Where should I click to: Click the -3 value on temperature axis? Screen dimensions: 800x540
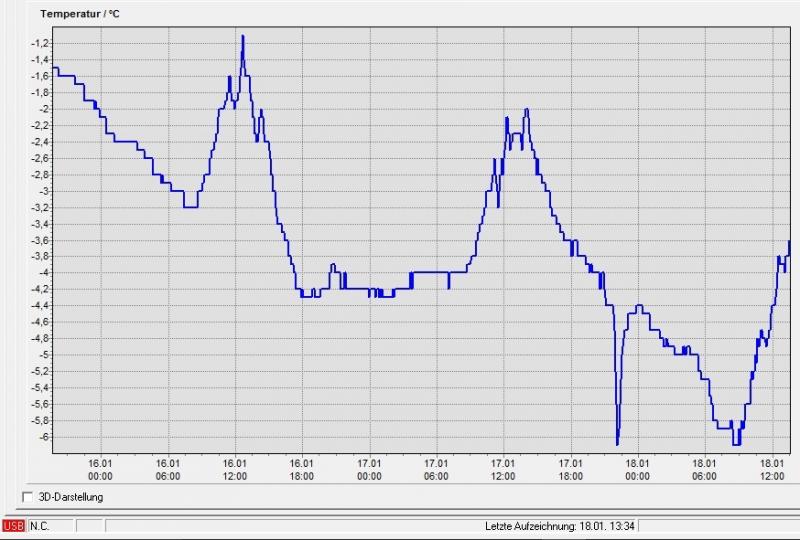point(43,191)
